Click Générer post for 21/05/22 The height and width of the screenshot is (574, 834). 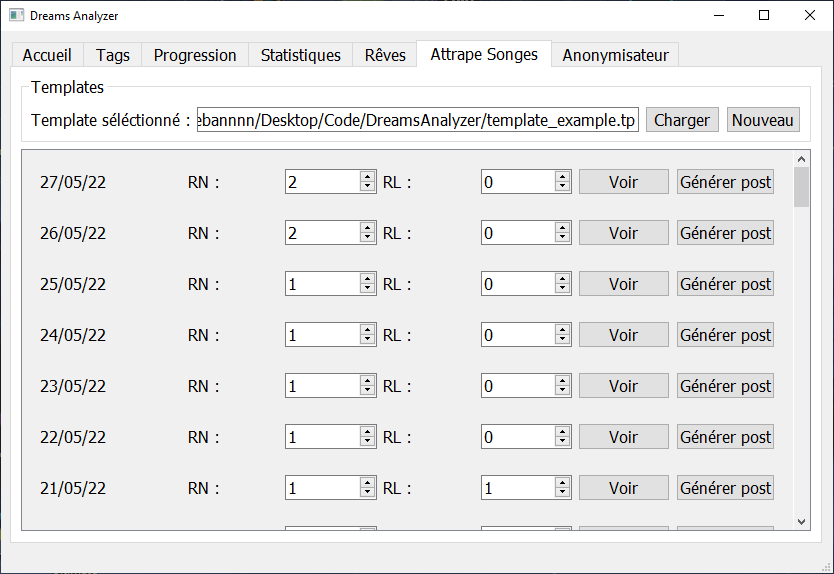(725, 488)
